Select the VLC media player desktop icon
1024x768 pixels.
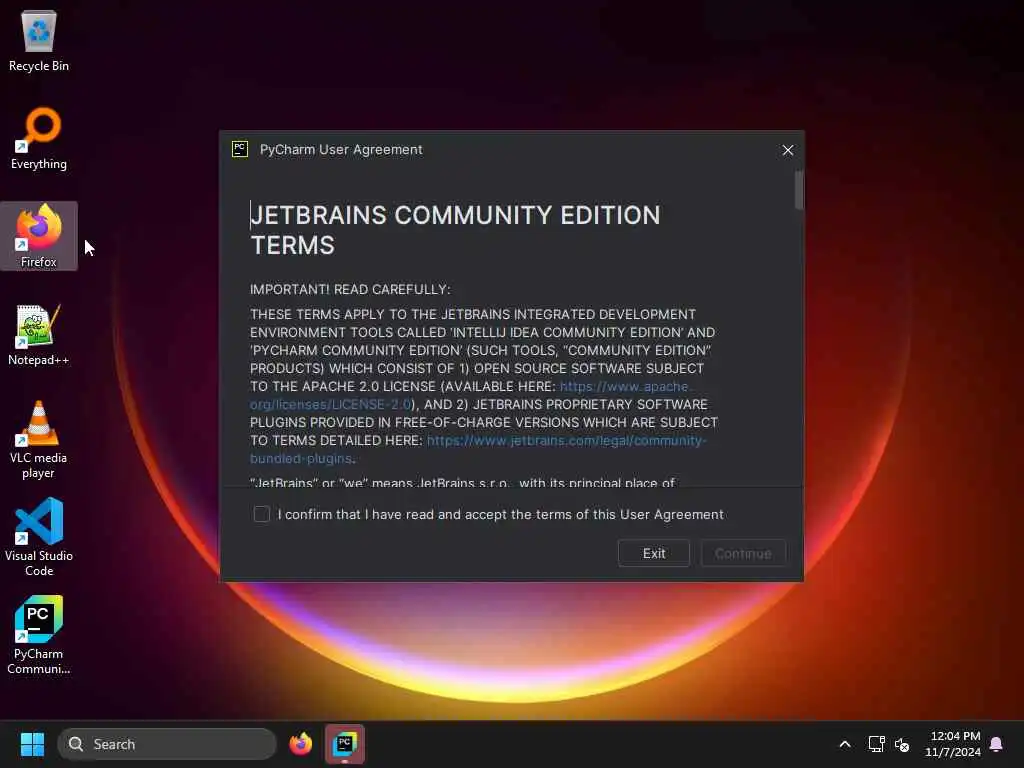tap(39, 440)
